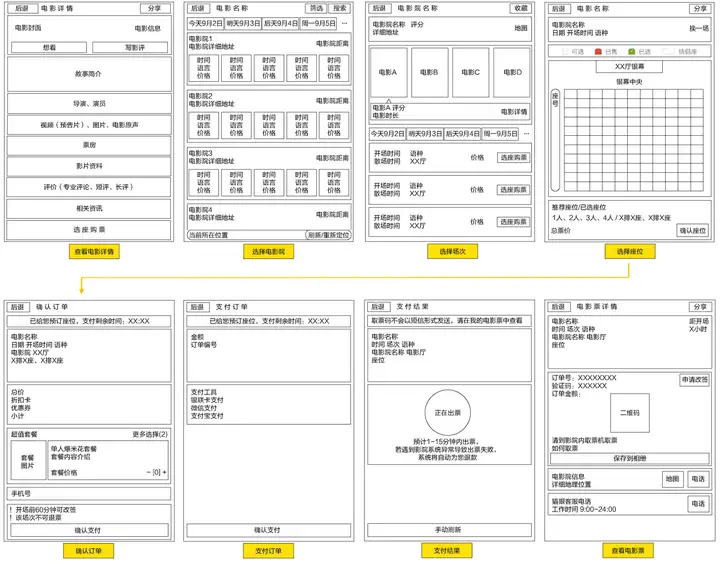Open 地图 link beside cinema address

(x=521, y=28)
